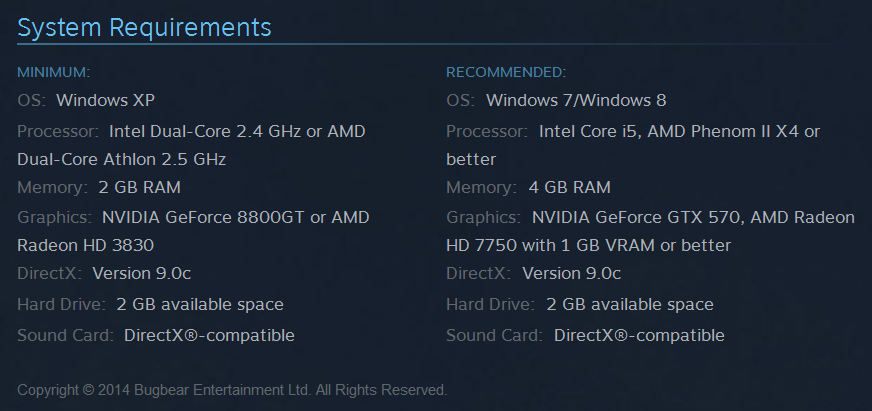
Task: Click recommended 2 GB available space text
Action: 629,304
